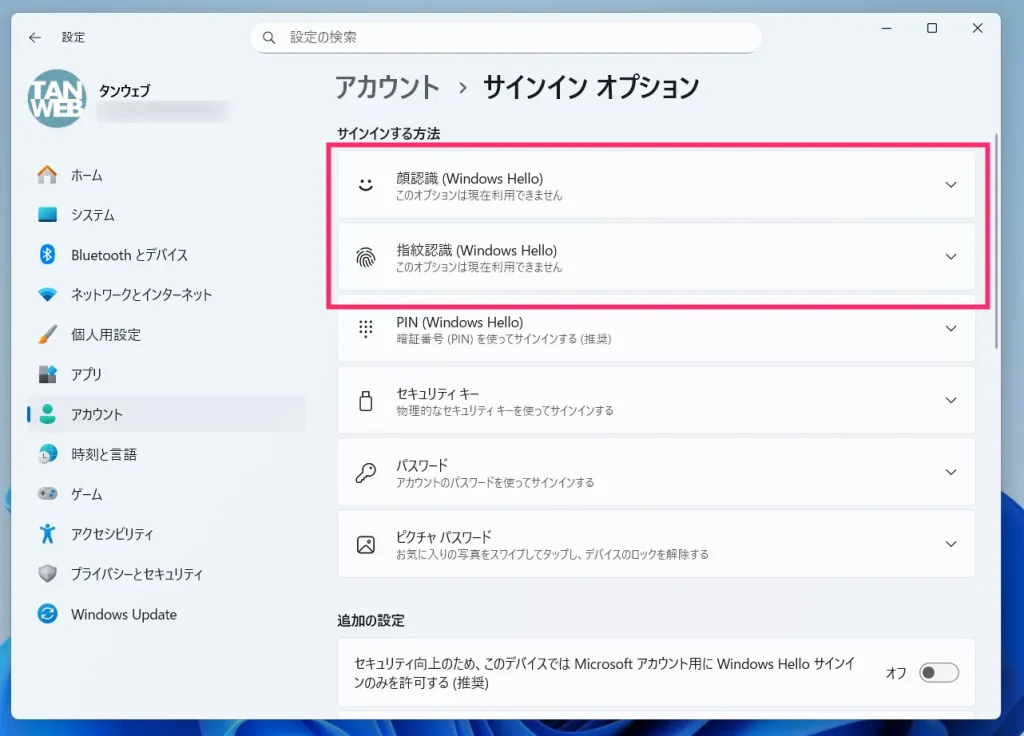Maximize the Settings window
The height and width of the screenshot is (736, 1024).
pos(932,28)
